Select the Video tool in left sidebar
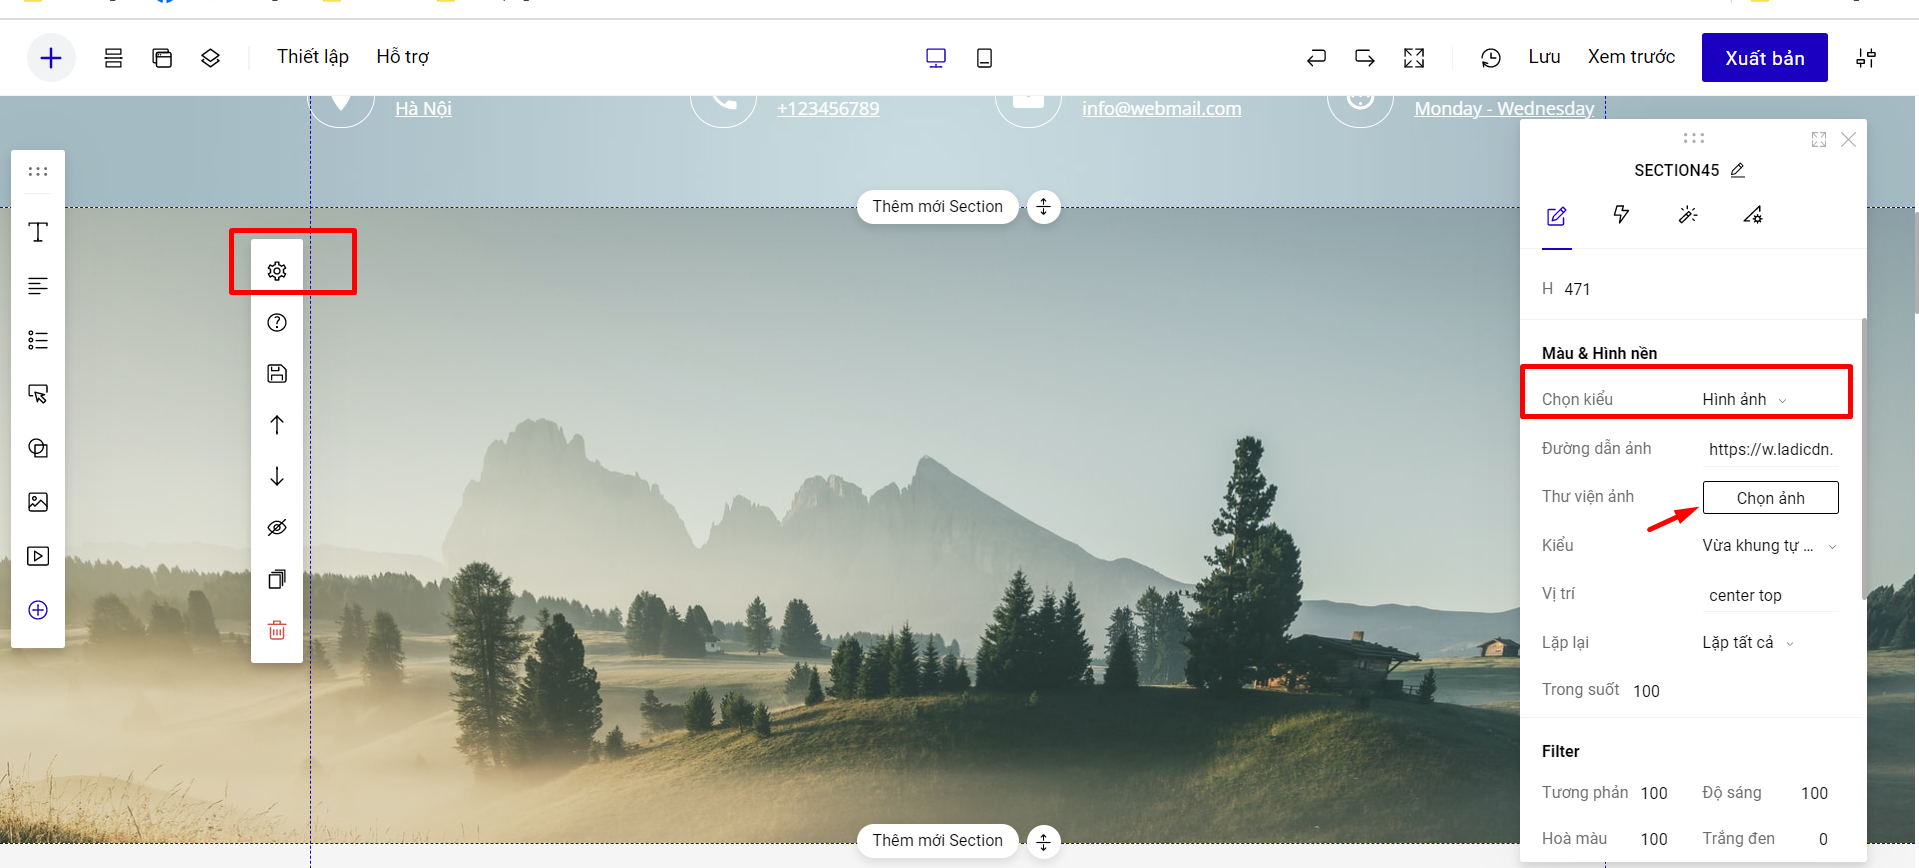 (x=38, y=556)
